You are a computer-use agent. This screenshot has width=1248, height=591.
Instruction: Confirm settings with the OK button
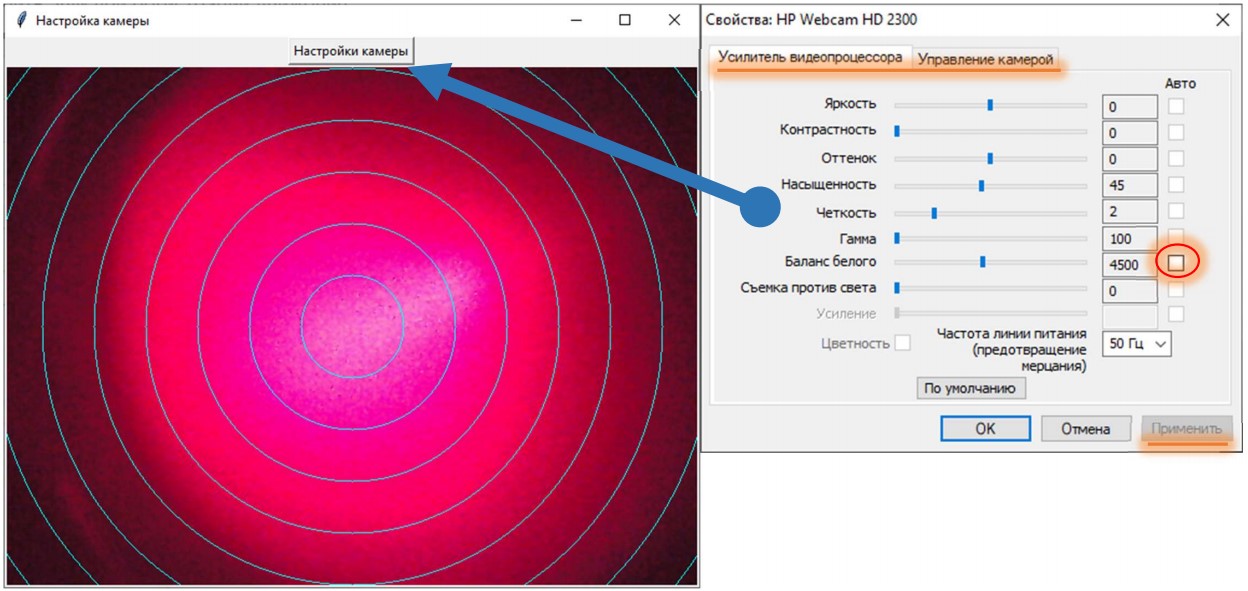click(x=985, y=429)
